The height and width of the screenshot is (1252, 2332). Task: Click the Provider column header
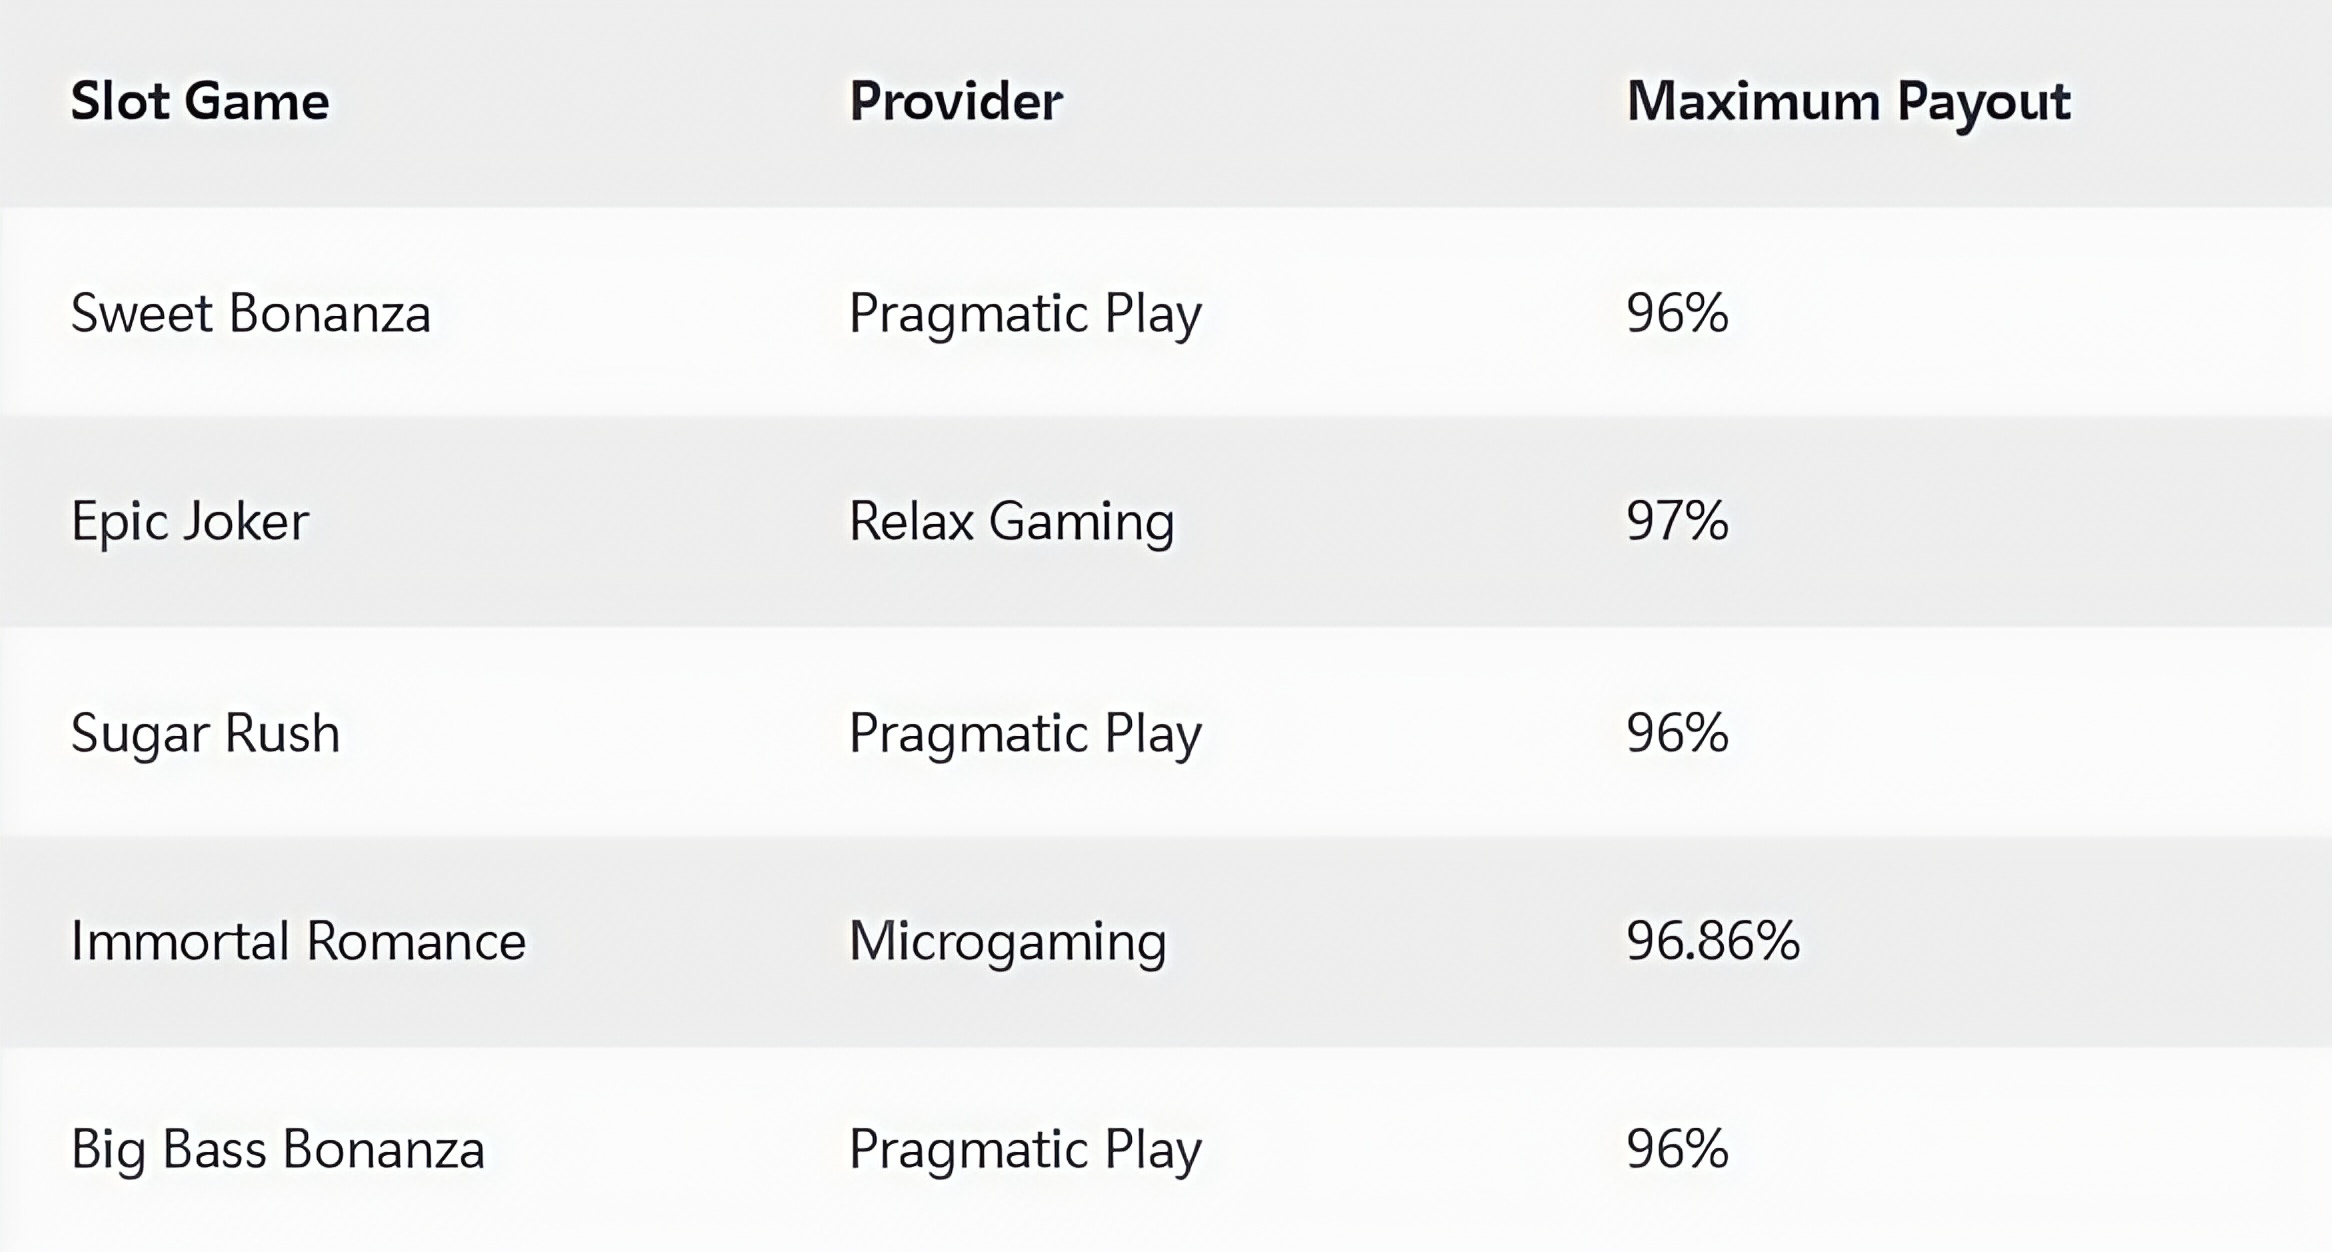click(x=955, y=102)
